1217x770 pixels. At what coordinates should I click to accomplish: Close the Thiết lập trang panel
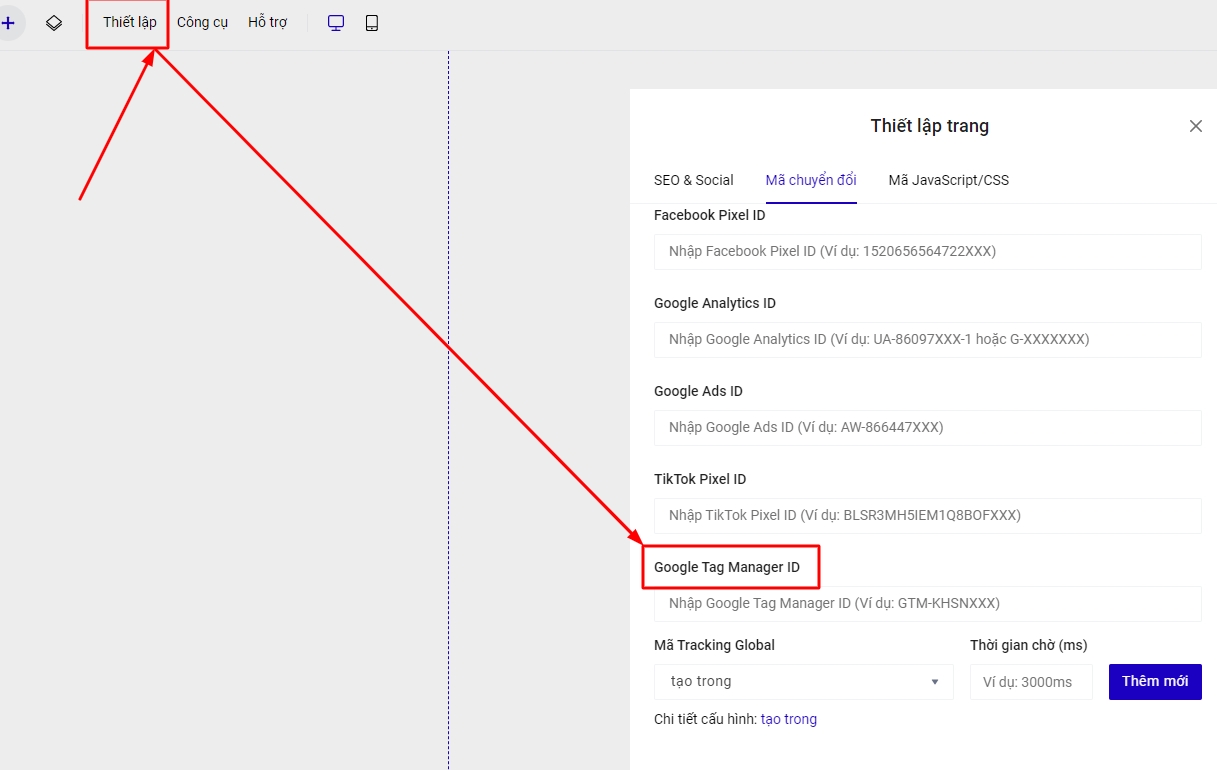1195,126
